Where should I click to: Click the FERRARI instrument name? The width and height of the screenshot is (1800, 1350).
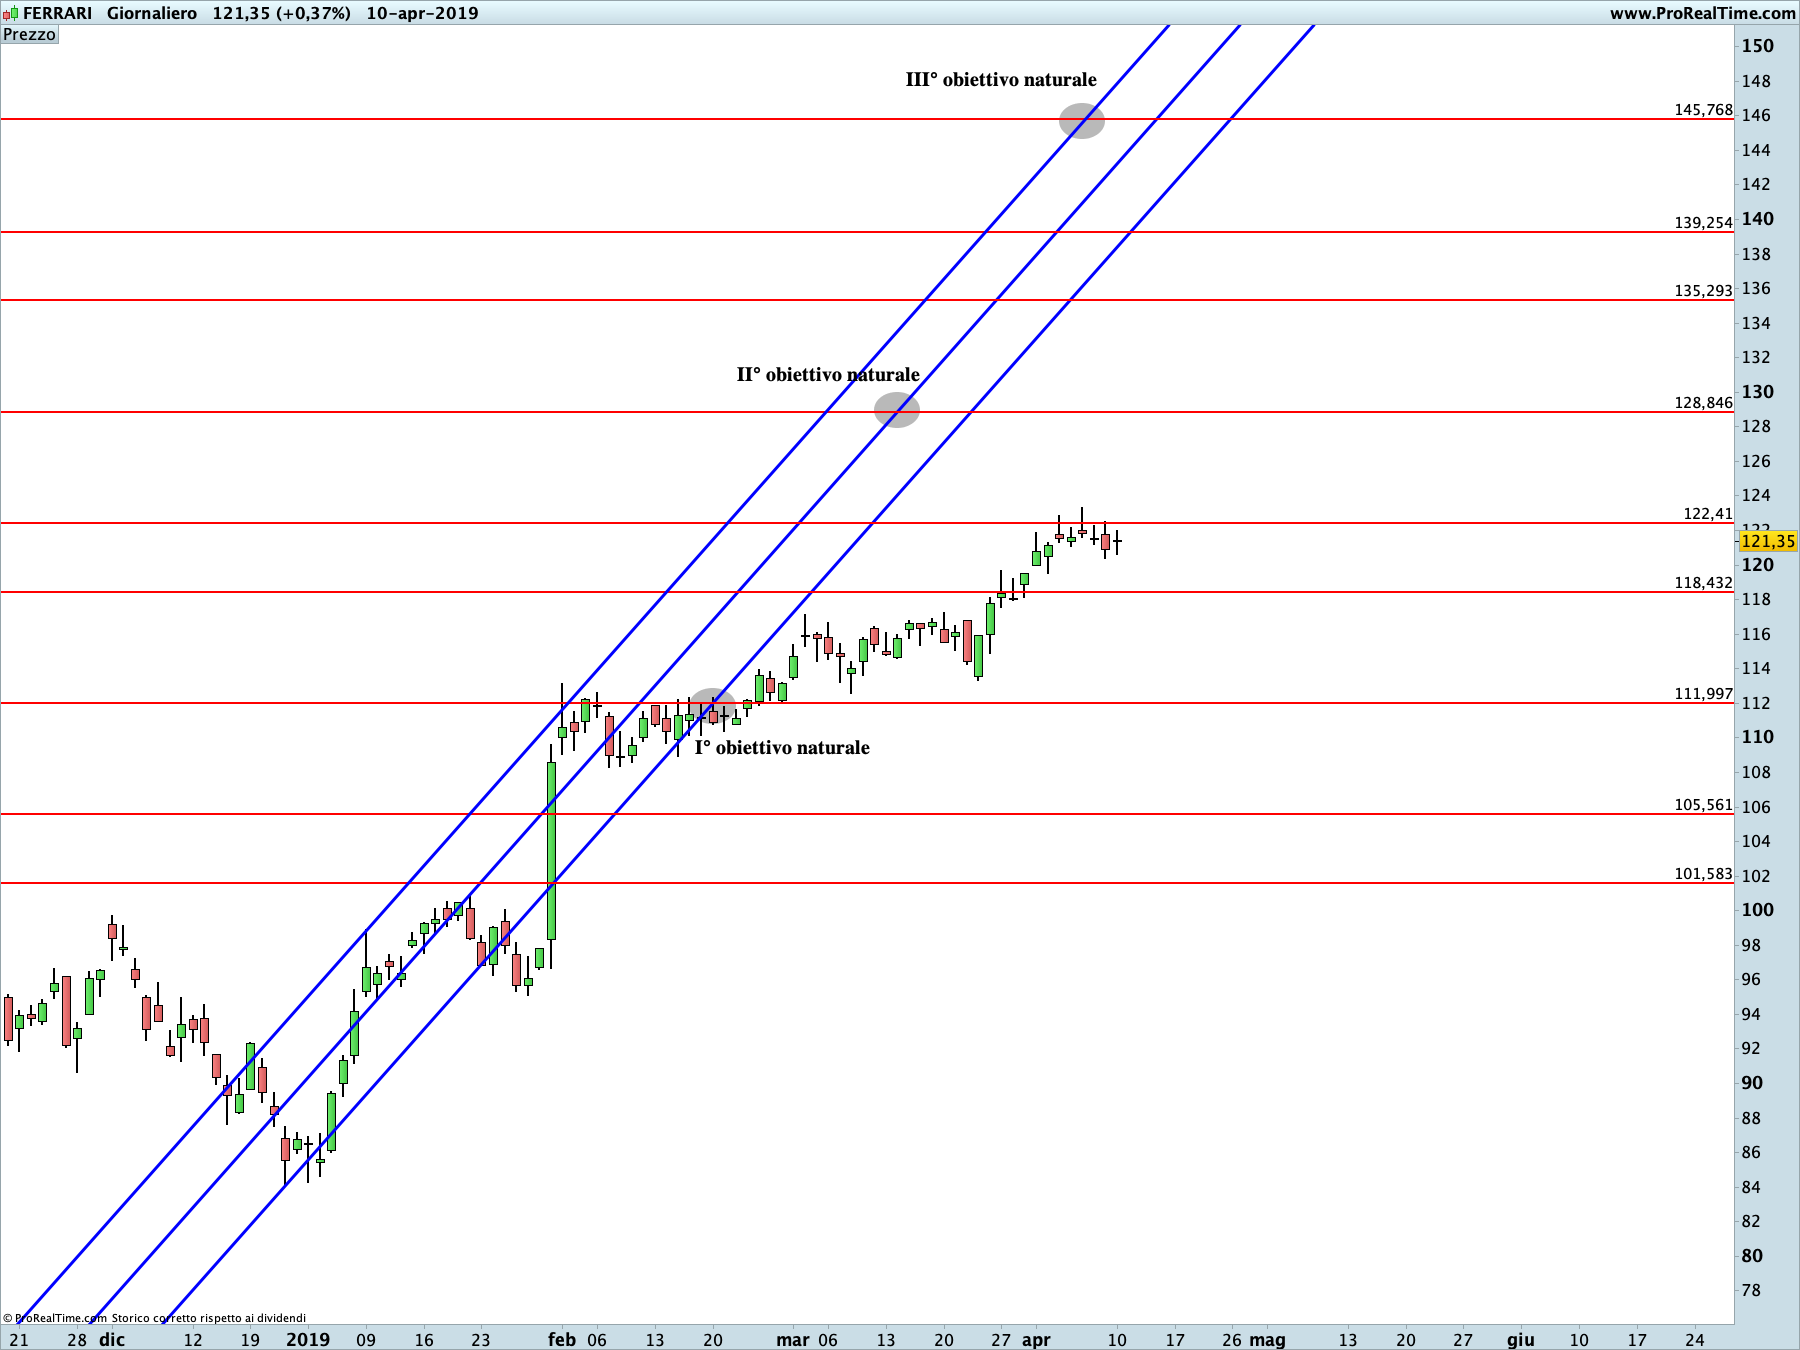57,13
